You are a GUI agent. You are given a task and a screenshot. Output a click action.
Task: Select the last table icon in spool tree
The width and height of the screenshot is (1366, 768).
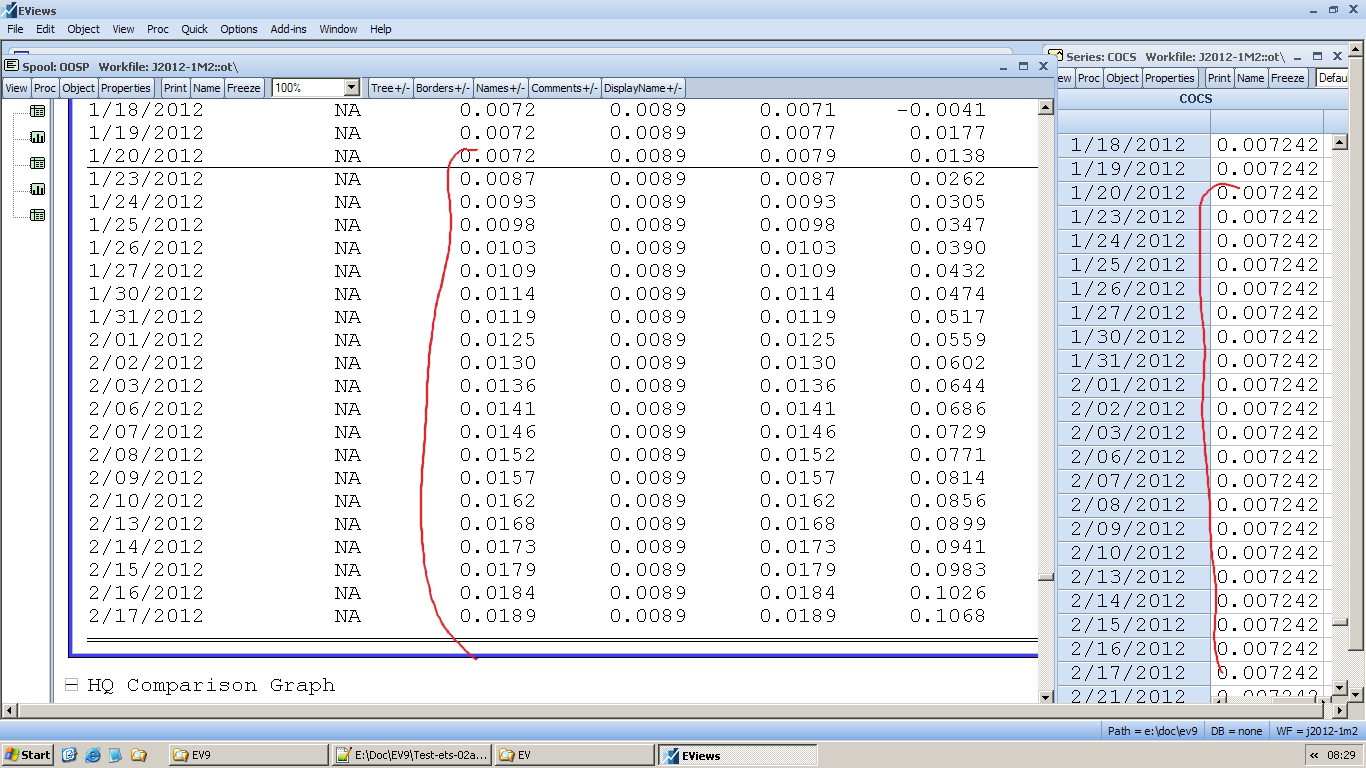point(37,215)
